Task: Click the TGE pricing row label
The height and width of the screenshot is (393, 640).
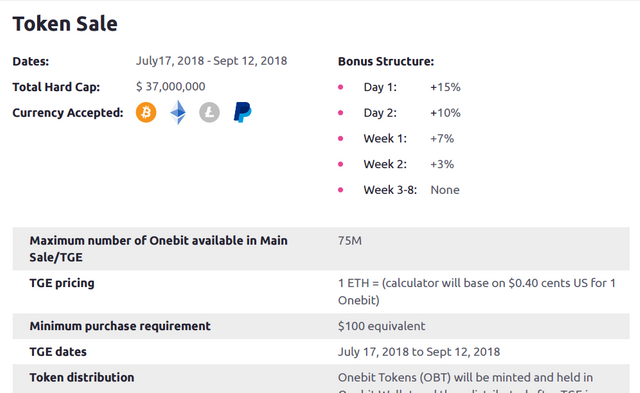Action: pyautogui.click(x=62, y=283)
